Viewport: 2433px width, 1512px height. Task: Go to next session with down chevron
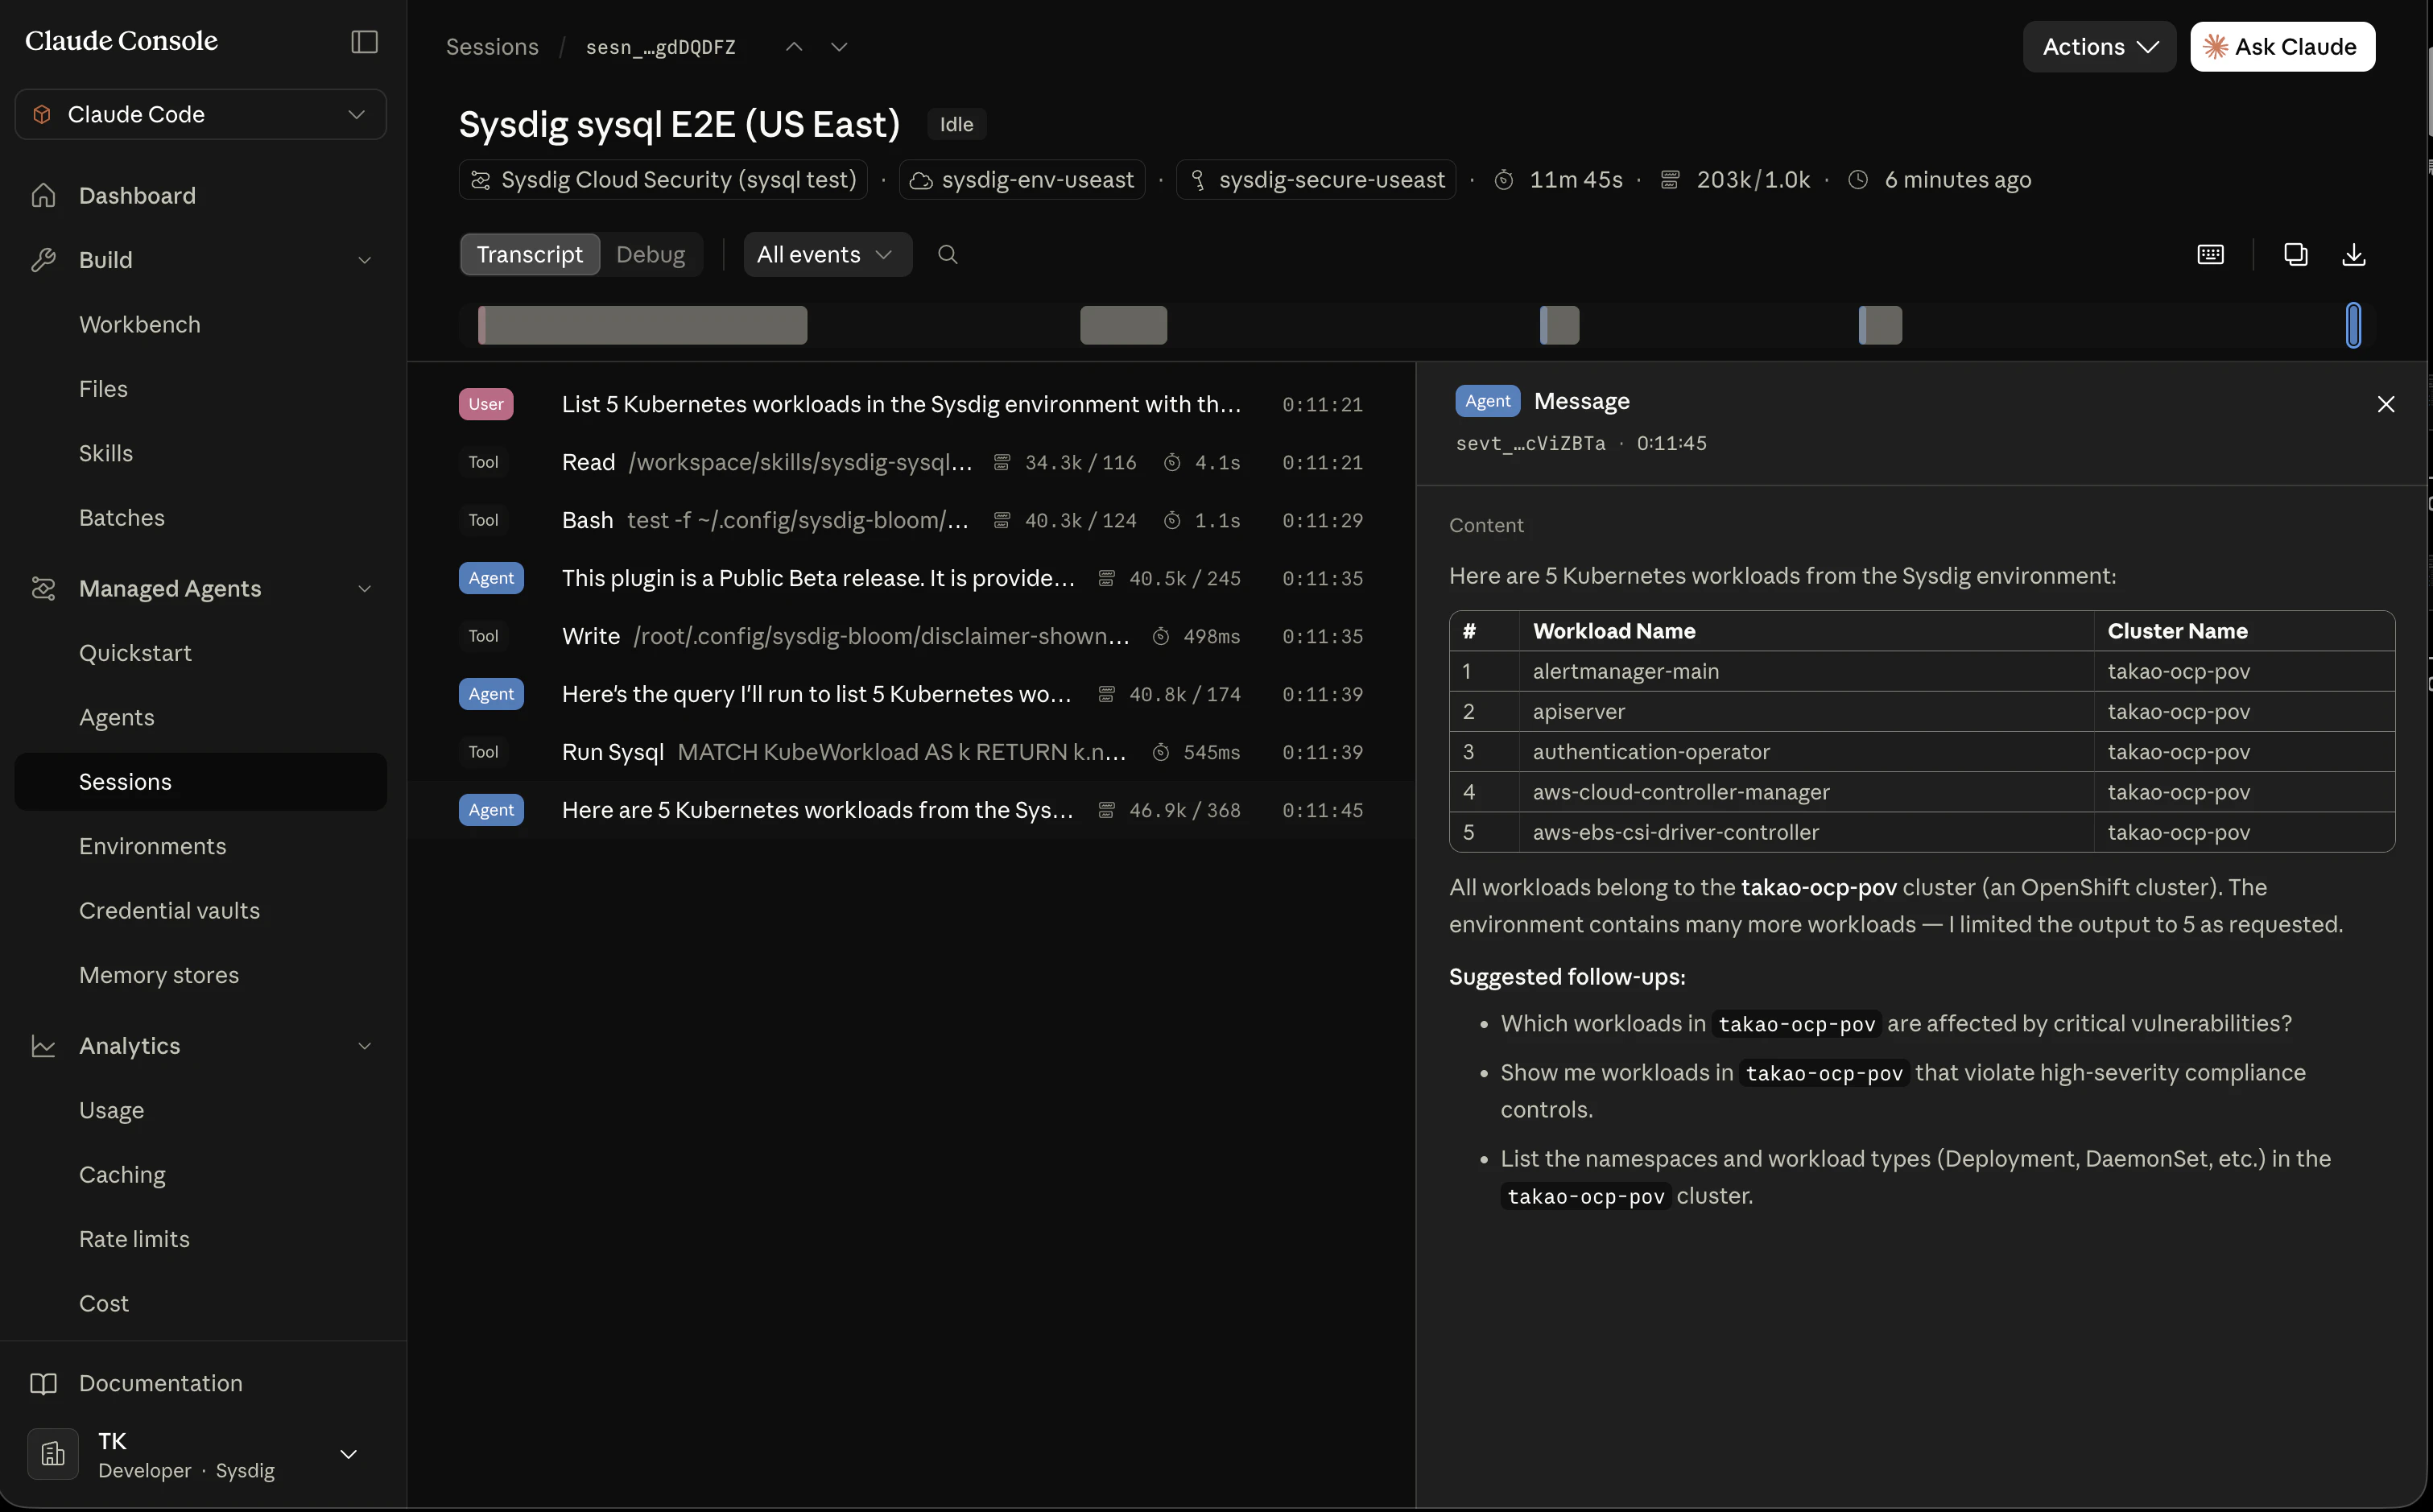coord(839,47)
